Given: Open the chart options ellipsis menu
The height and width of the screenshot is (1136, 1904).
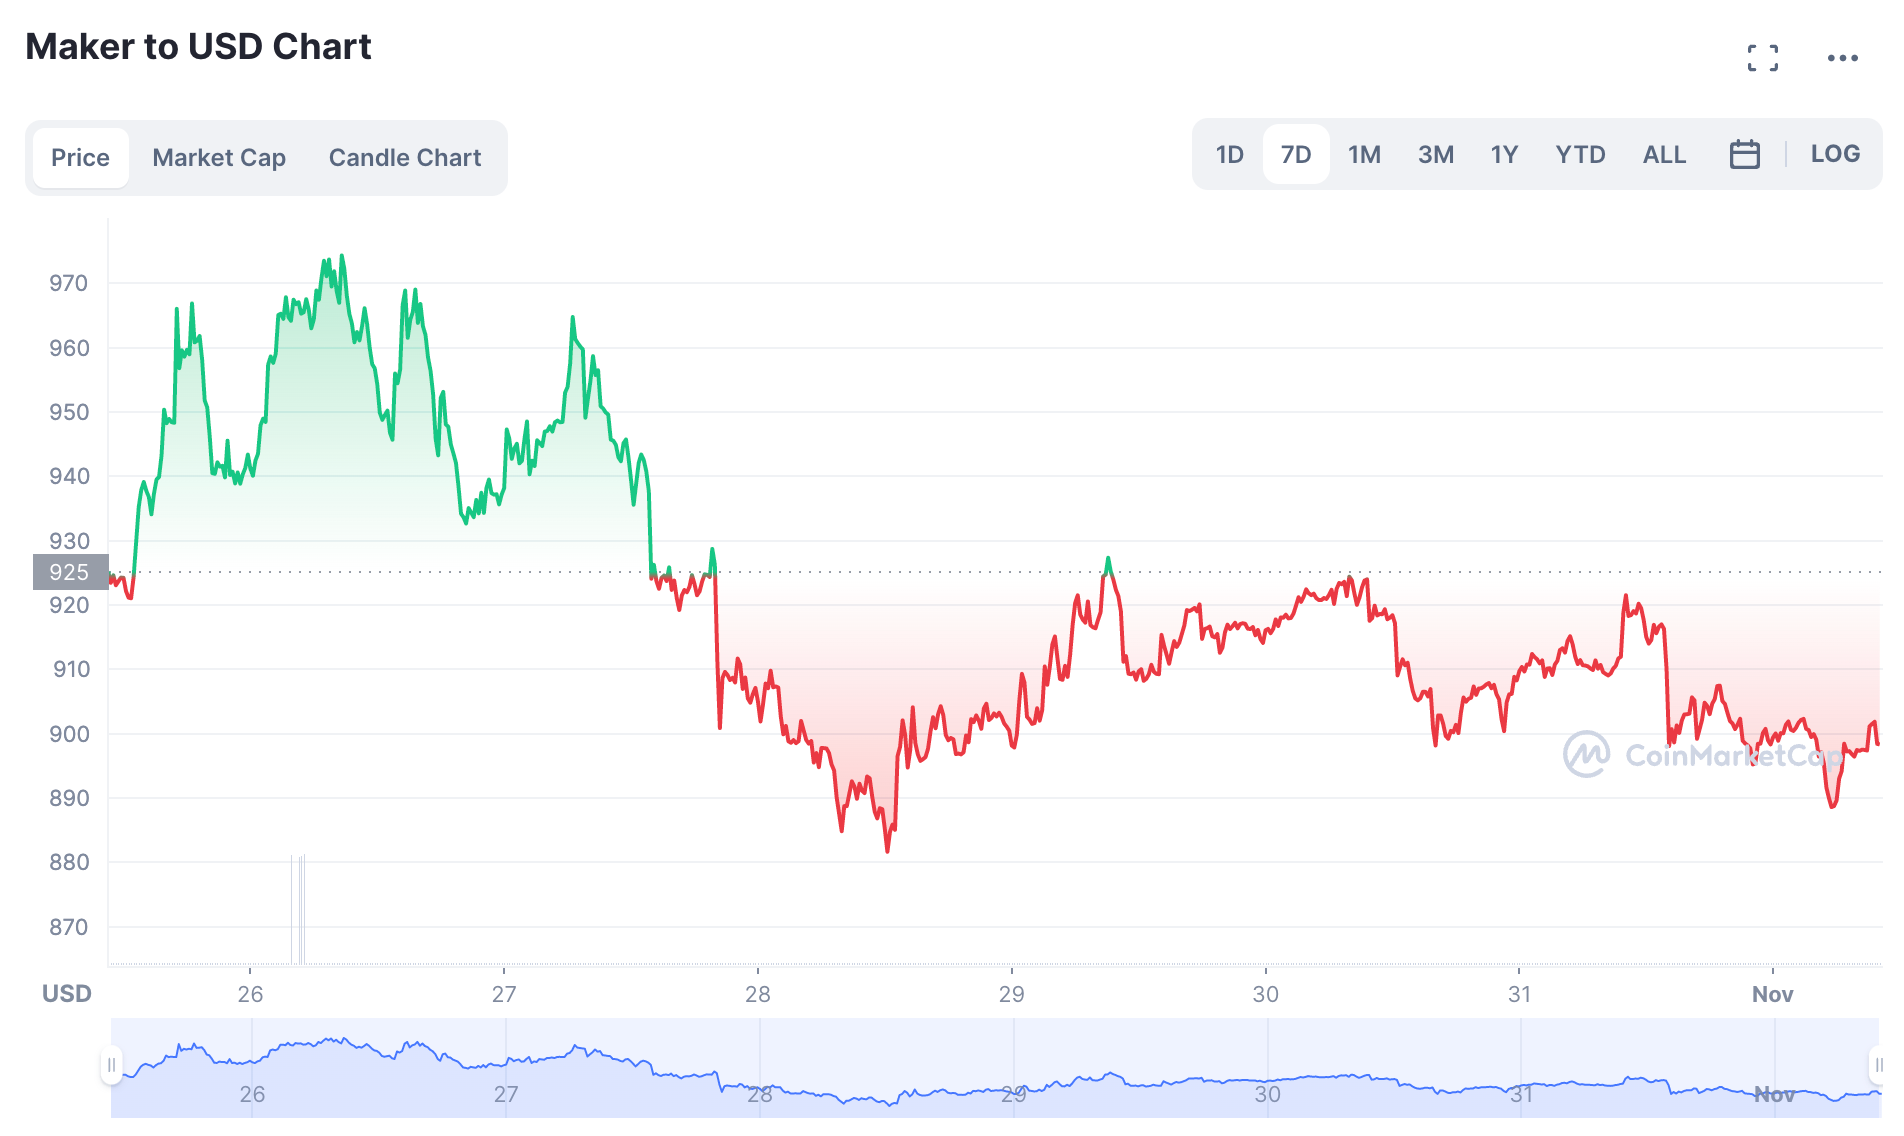Looking at the screenshot, I should tap(1843, 57).
